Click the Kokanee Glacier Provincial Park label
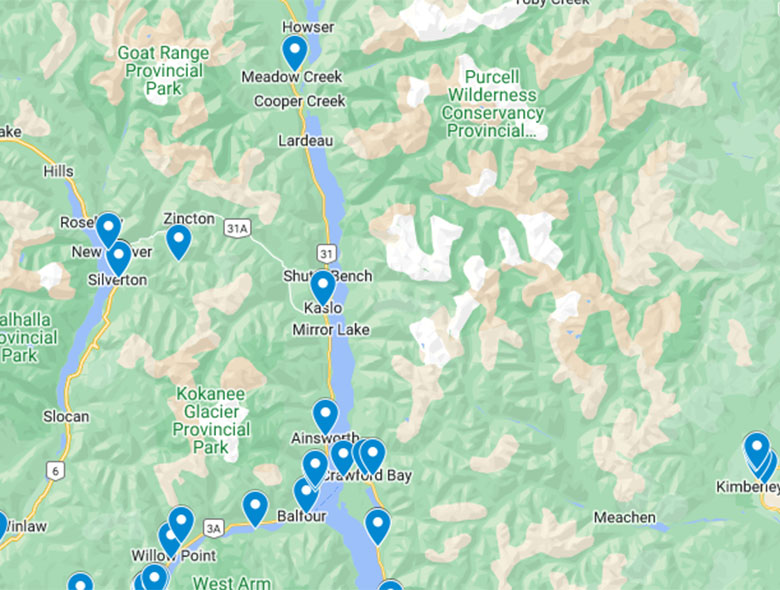780x590 pixels. click(x=211, y=420)
